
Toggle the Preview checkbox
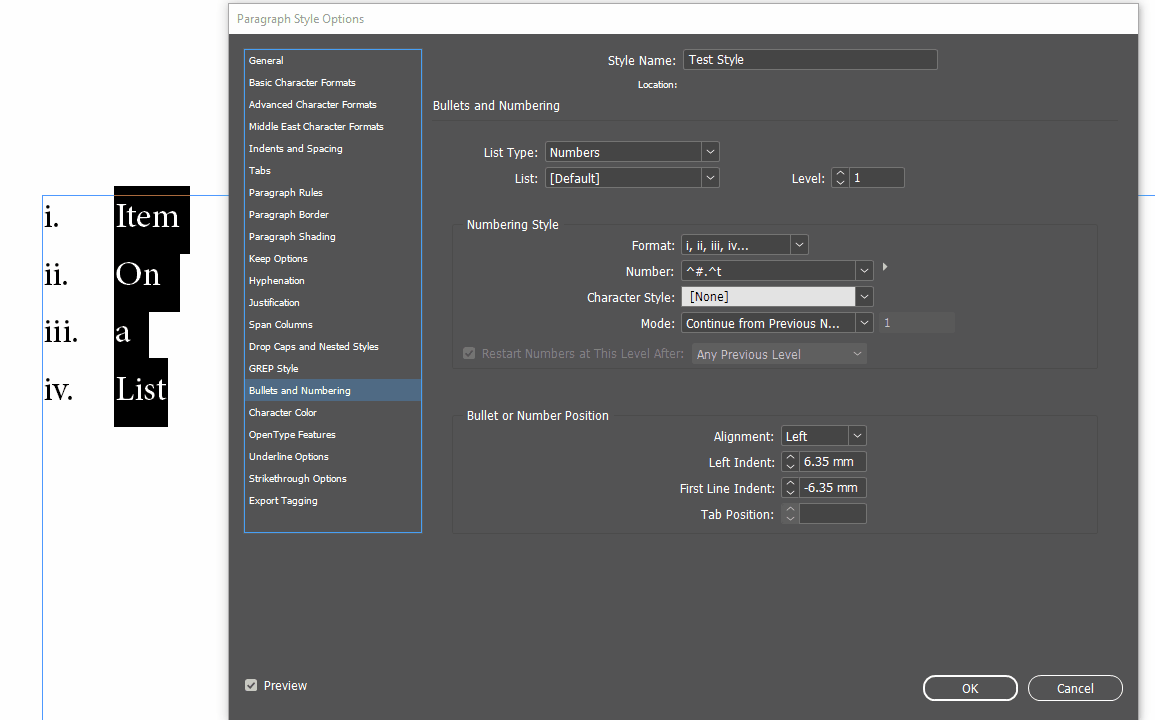click(x=251, y=685)
